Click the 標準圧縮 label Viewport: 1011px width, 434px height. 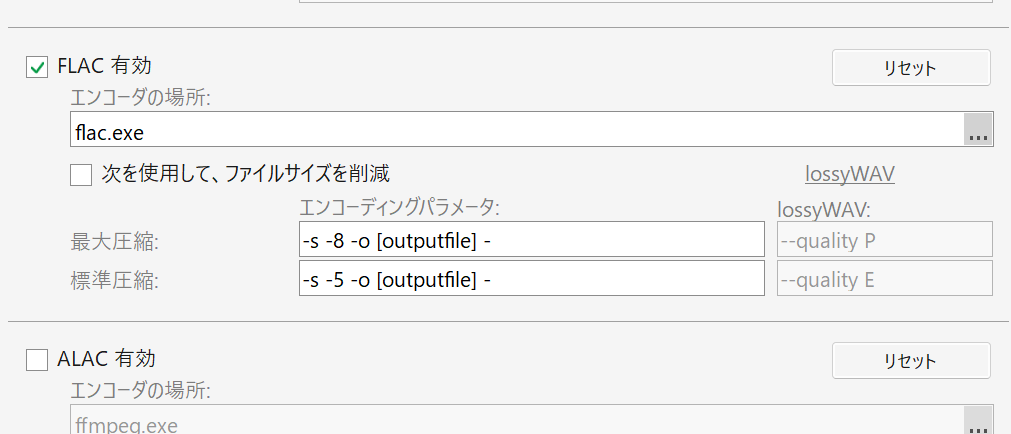point(109,280)
